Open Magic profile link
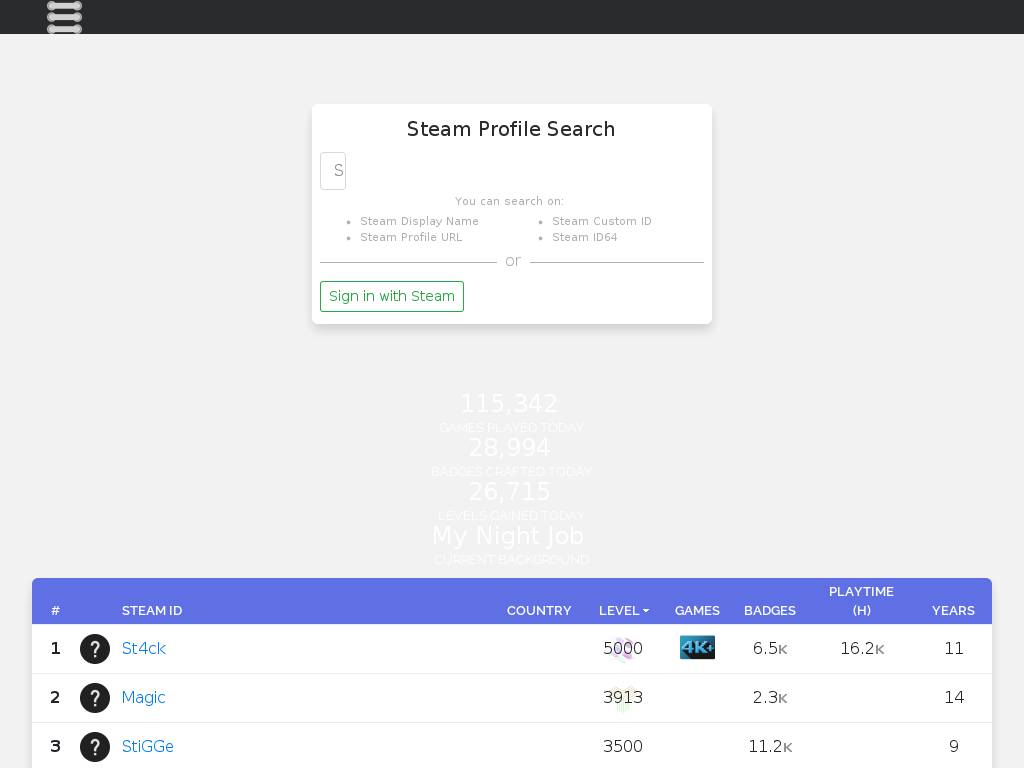Viewport: 1024px width, 768px height. pos(143,698)
